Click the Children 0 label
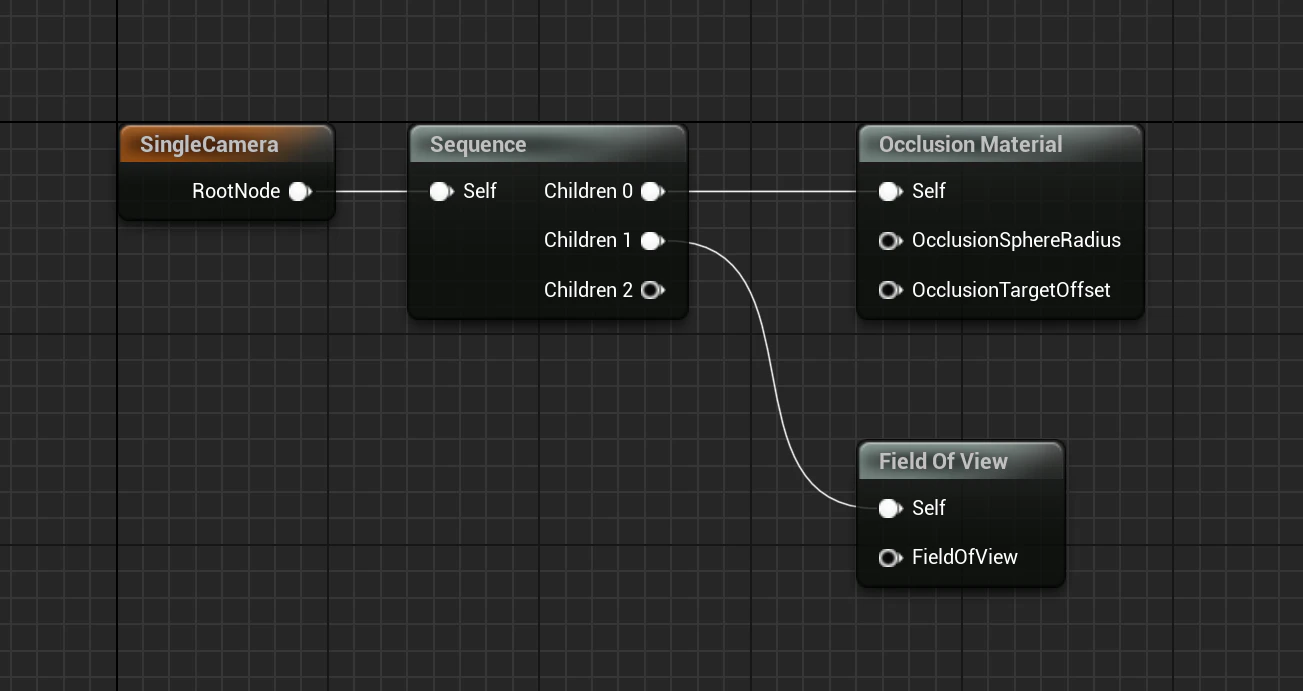The width and height of the screenshot is (1303, 691). [588, 191]
